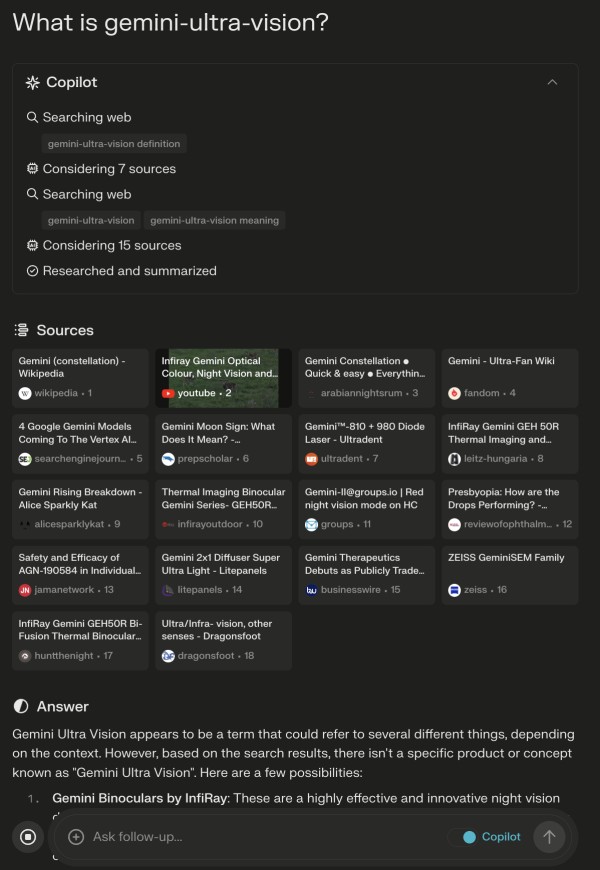Open the 'Gemini (constellation) - Wikipedia' source card
This screenshot has width=600, height=870.
click(x=79, y=378)
